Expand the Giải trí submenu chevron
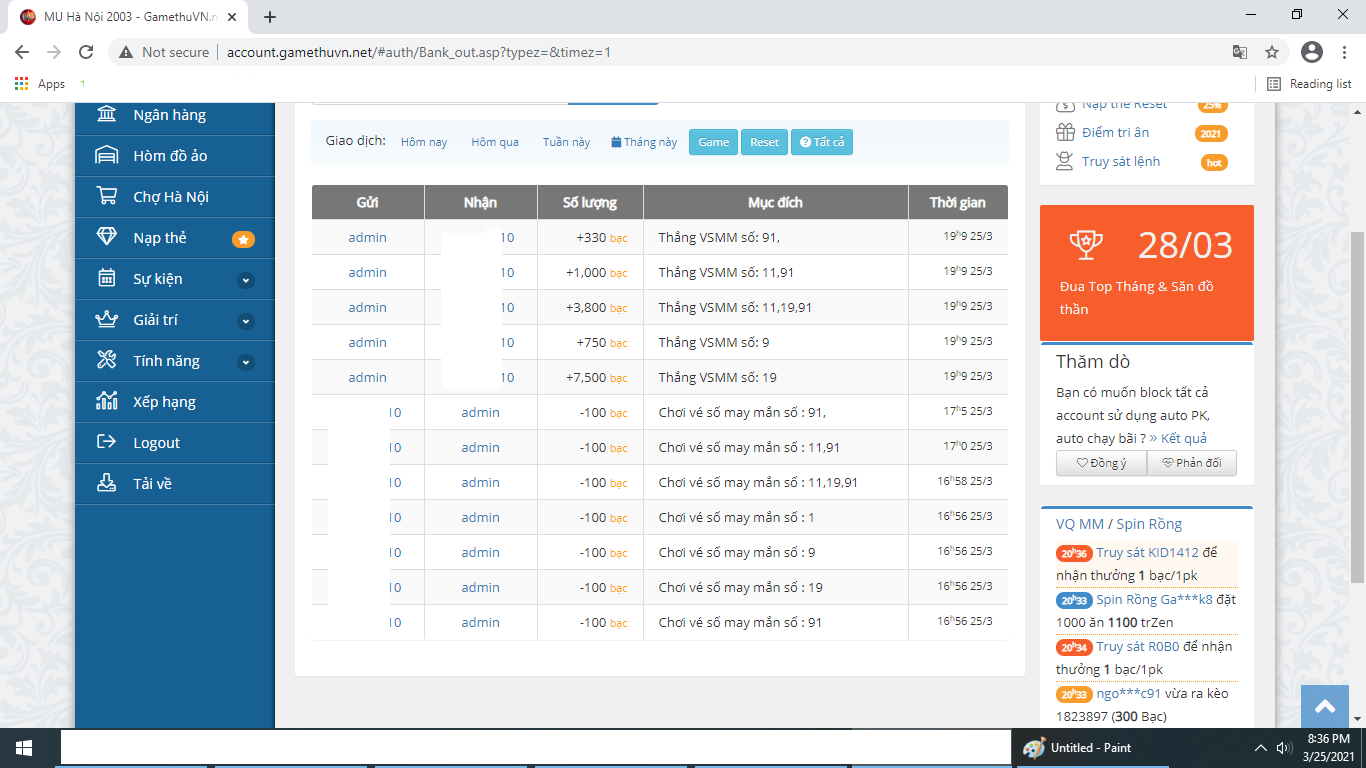Image resolution: width=1366 pixels, height=768 pixels. 246,321
